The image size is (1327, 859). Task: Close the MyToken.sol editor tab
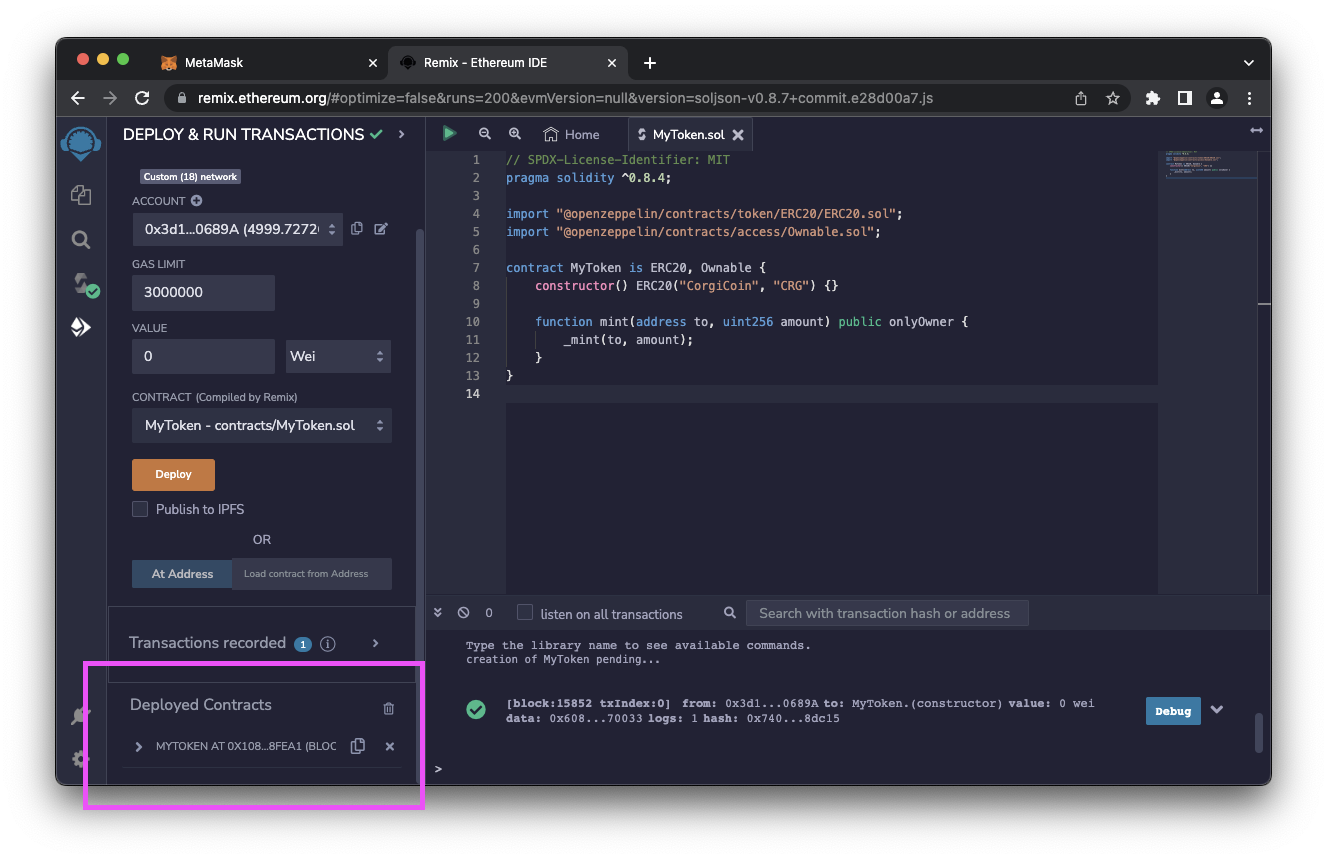[x=738, y=134]
